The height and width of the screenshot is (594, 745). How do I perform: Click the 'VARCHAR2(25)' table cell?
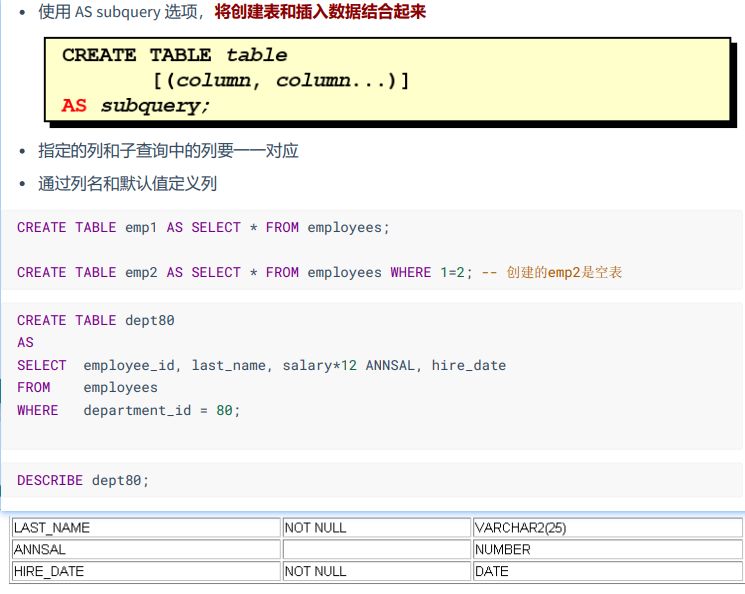608,527
